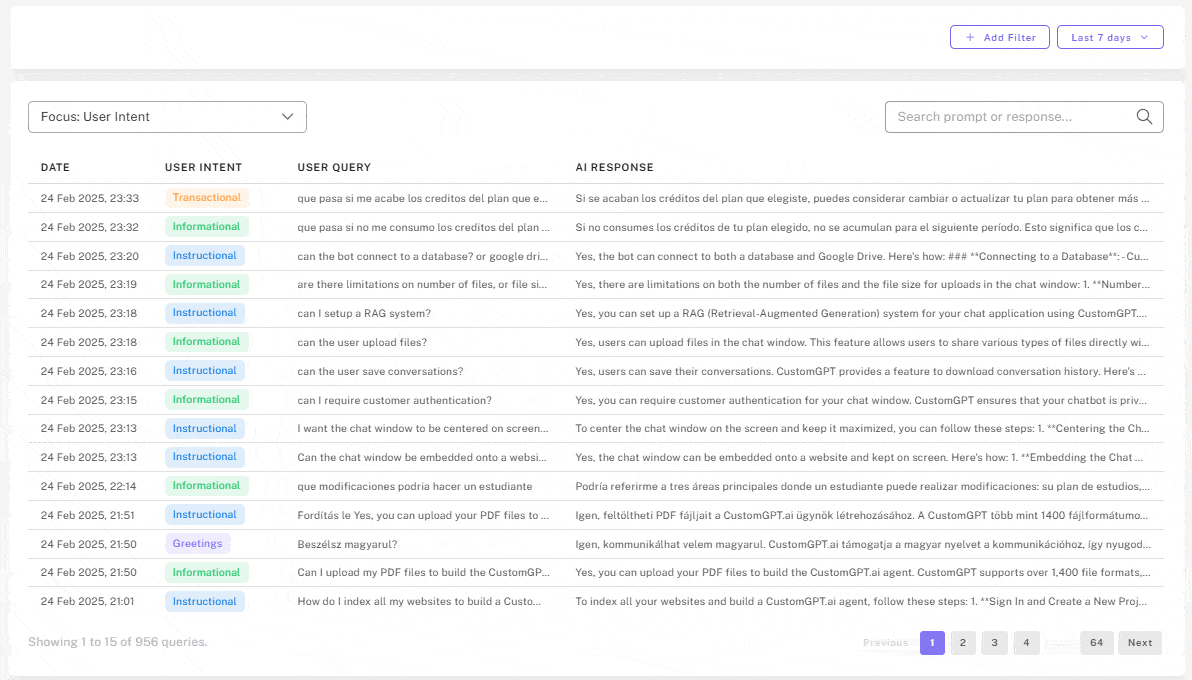This screenshot has width=1192, height=680.
Task: Click Informational tag in the 23:15 row
Action: pyautogui.click(x=206, y=399)
